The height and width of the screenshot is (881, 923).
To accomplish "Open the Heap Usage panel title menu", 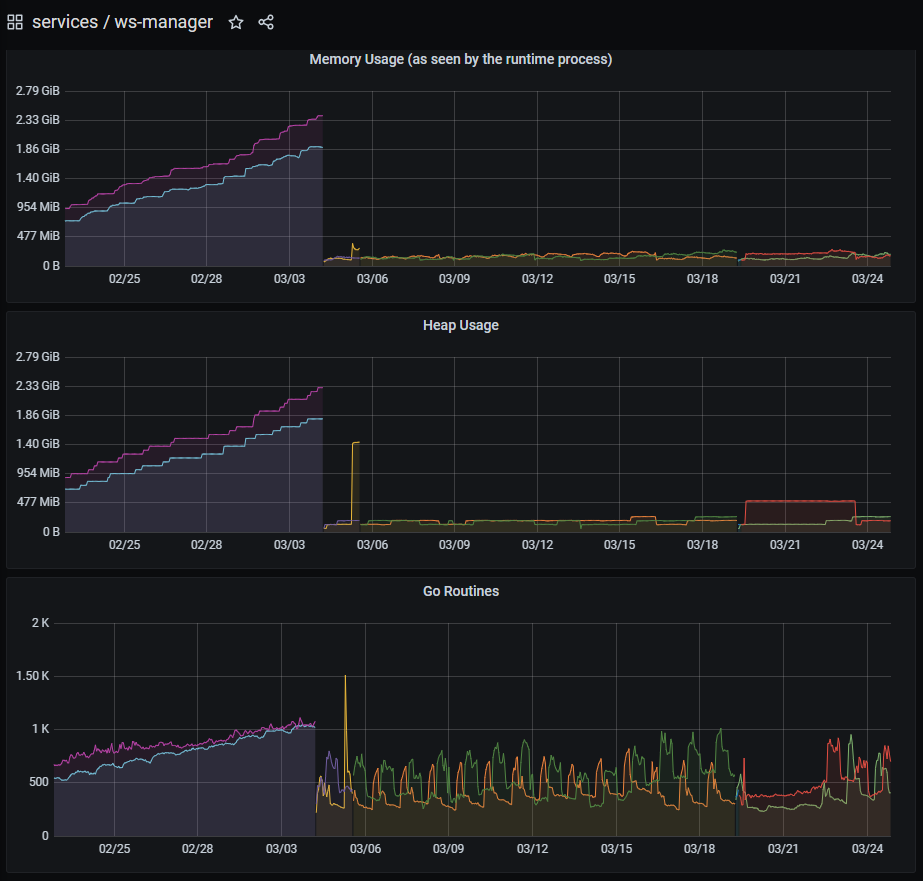I will pos(460,325).
